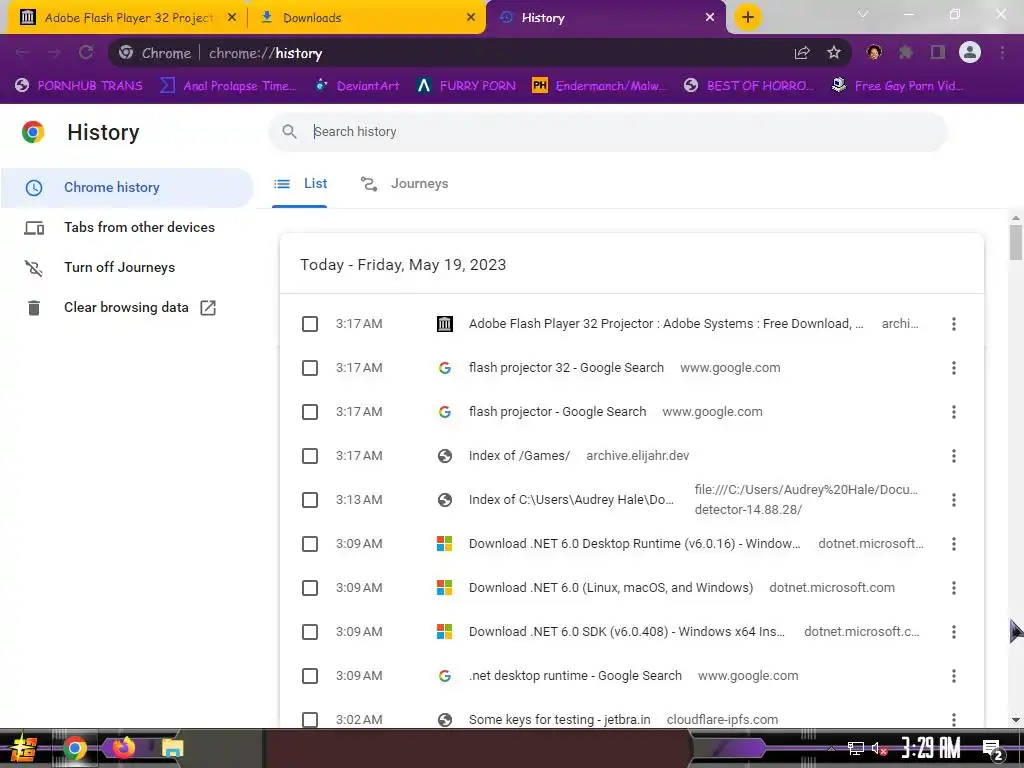This screenshot has width=1024, height=768.
Task: Open the Chrome profile avatar
Action: click(x=969, y=52)
